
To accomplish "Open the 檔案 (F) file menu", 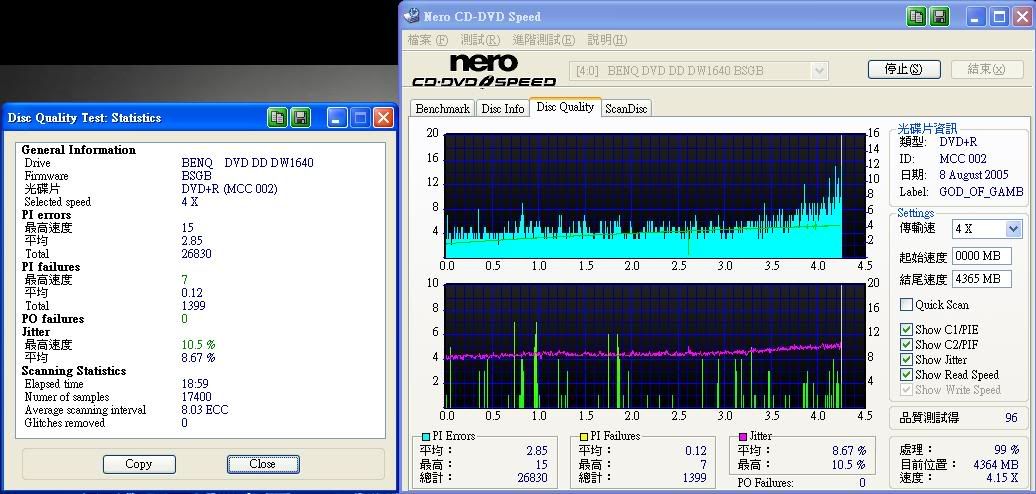I will 427,40.
